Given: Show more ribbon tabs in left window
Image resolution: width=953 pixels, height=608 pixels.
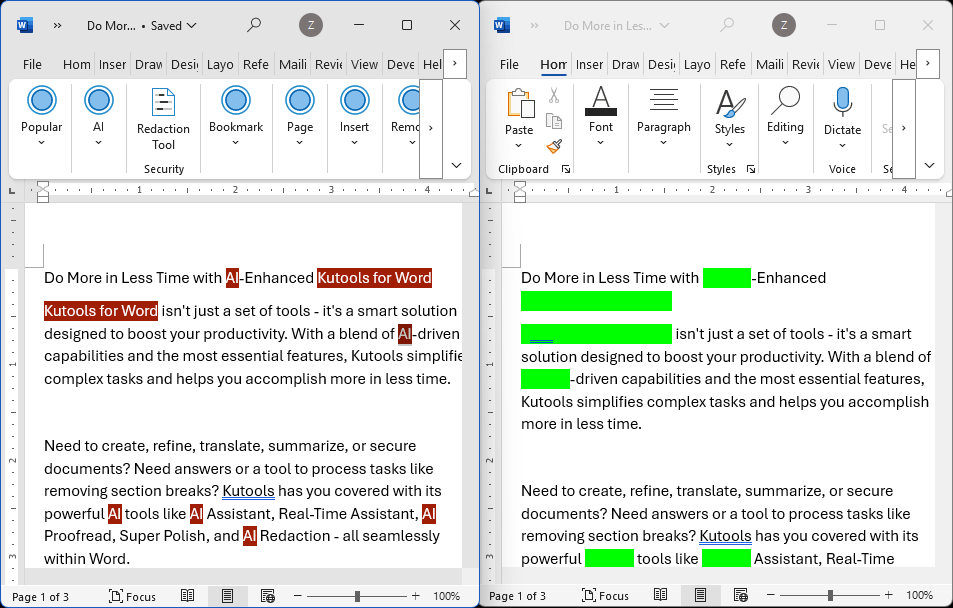Looking at the screenshot, I should (455, 64).
